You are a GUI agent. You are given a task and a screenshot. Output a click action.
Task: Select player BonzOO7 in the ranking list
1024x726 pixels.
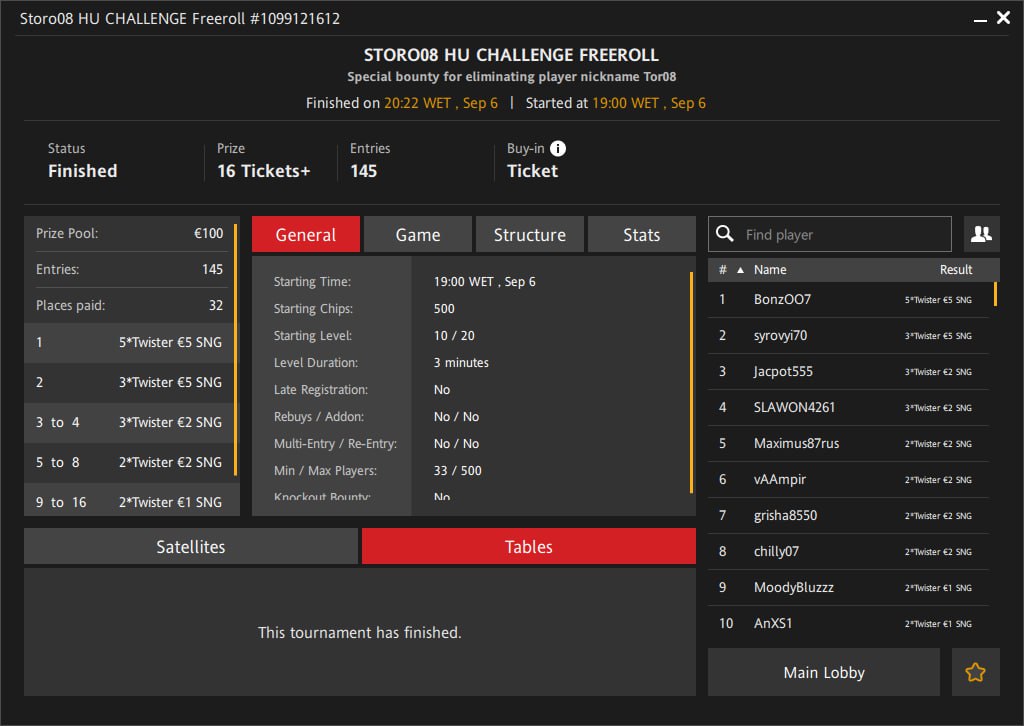coord(782,299)
